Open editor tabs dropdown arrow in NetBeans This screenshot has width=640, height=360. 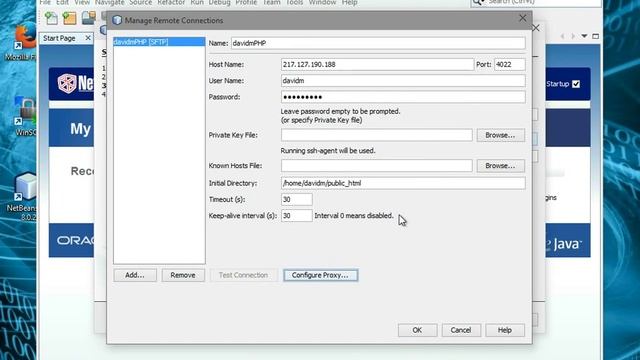tap(584, 36)
